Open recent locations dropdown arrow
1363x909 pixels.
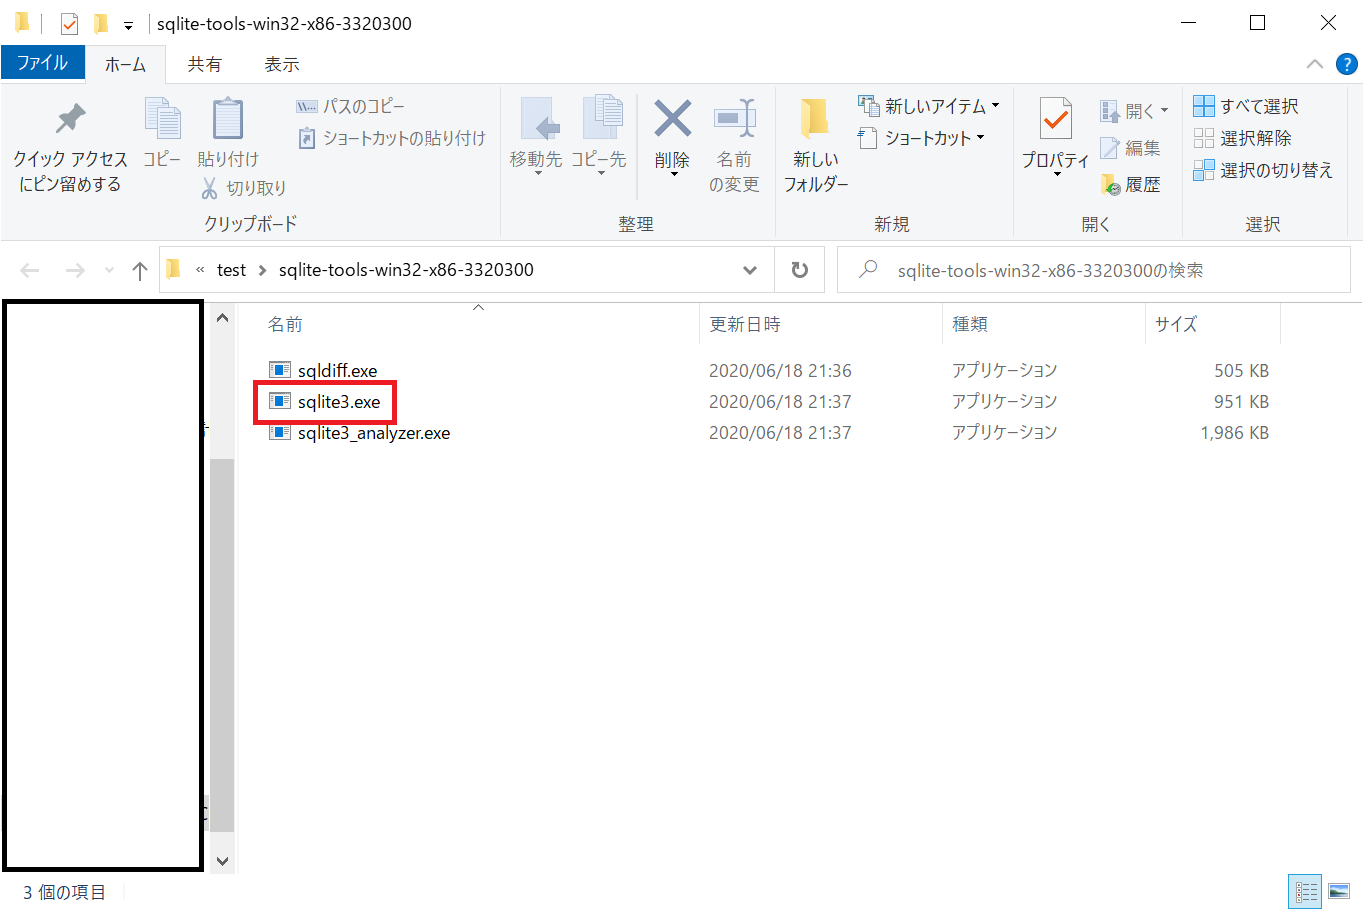[109, 270]
